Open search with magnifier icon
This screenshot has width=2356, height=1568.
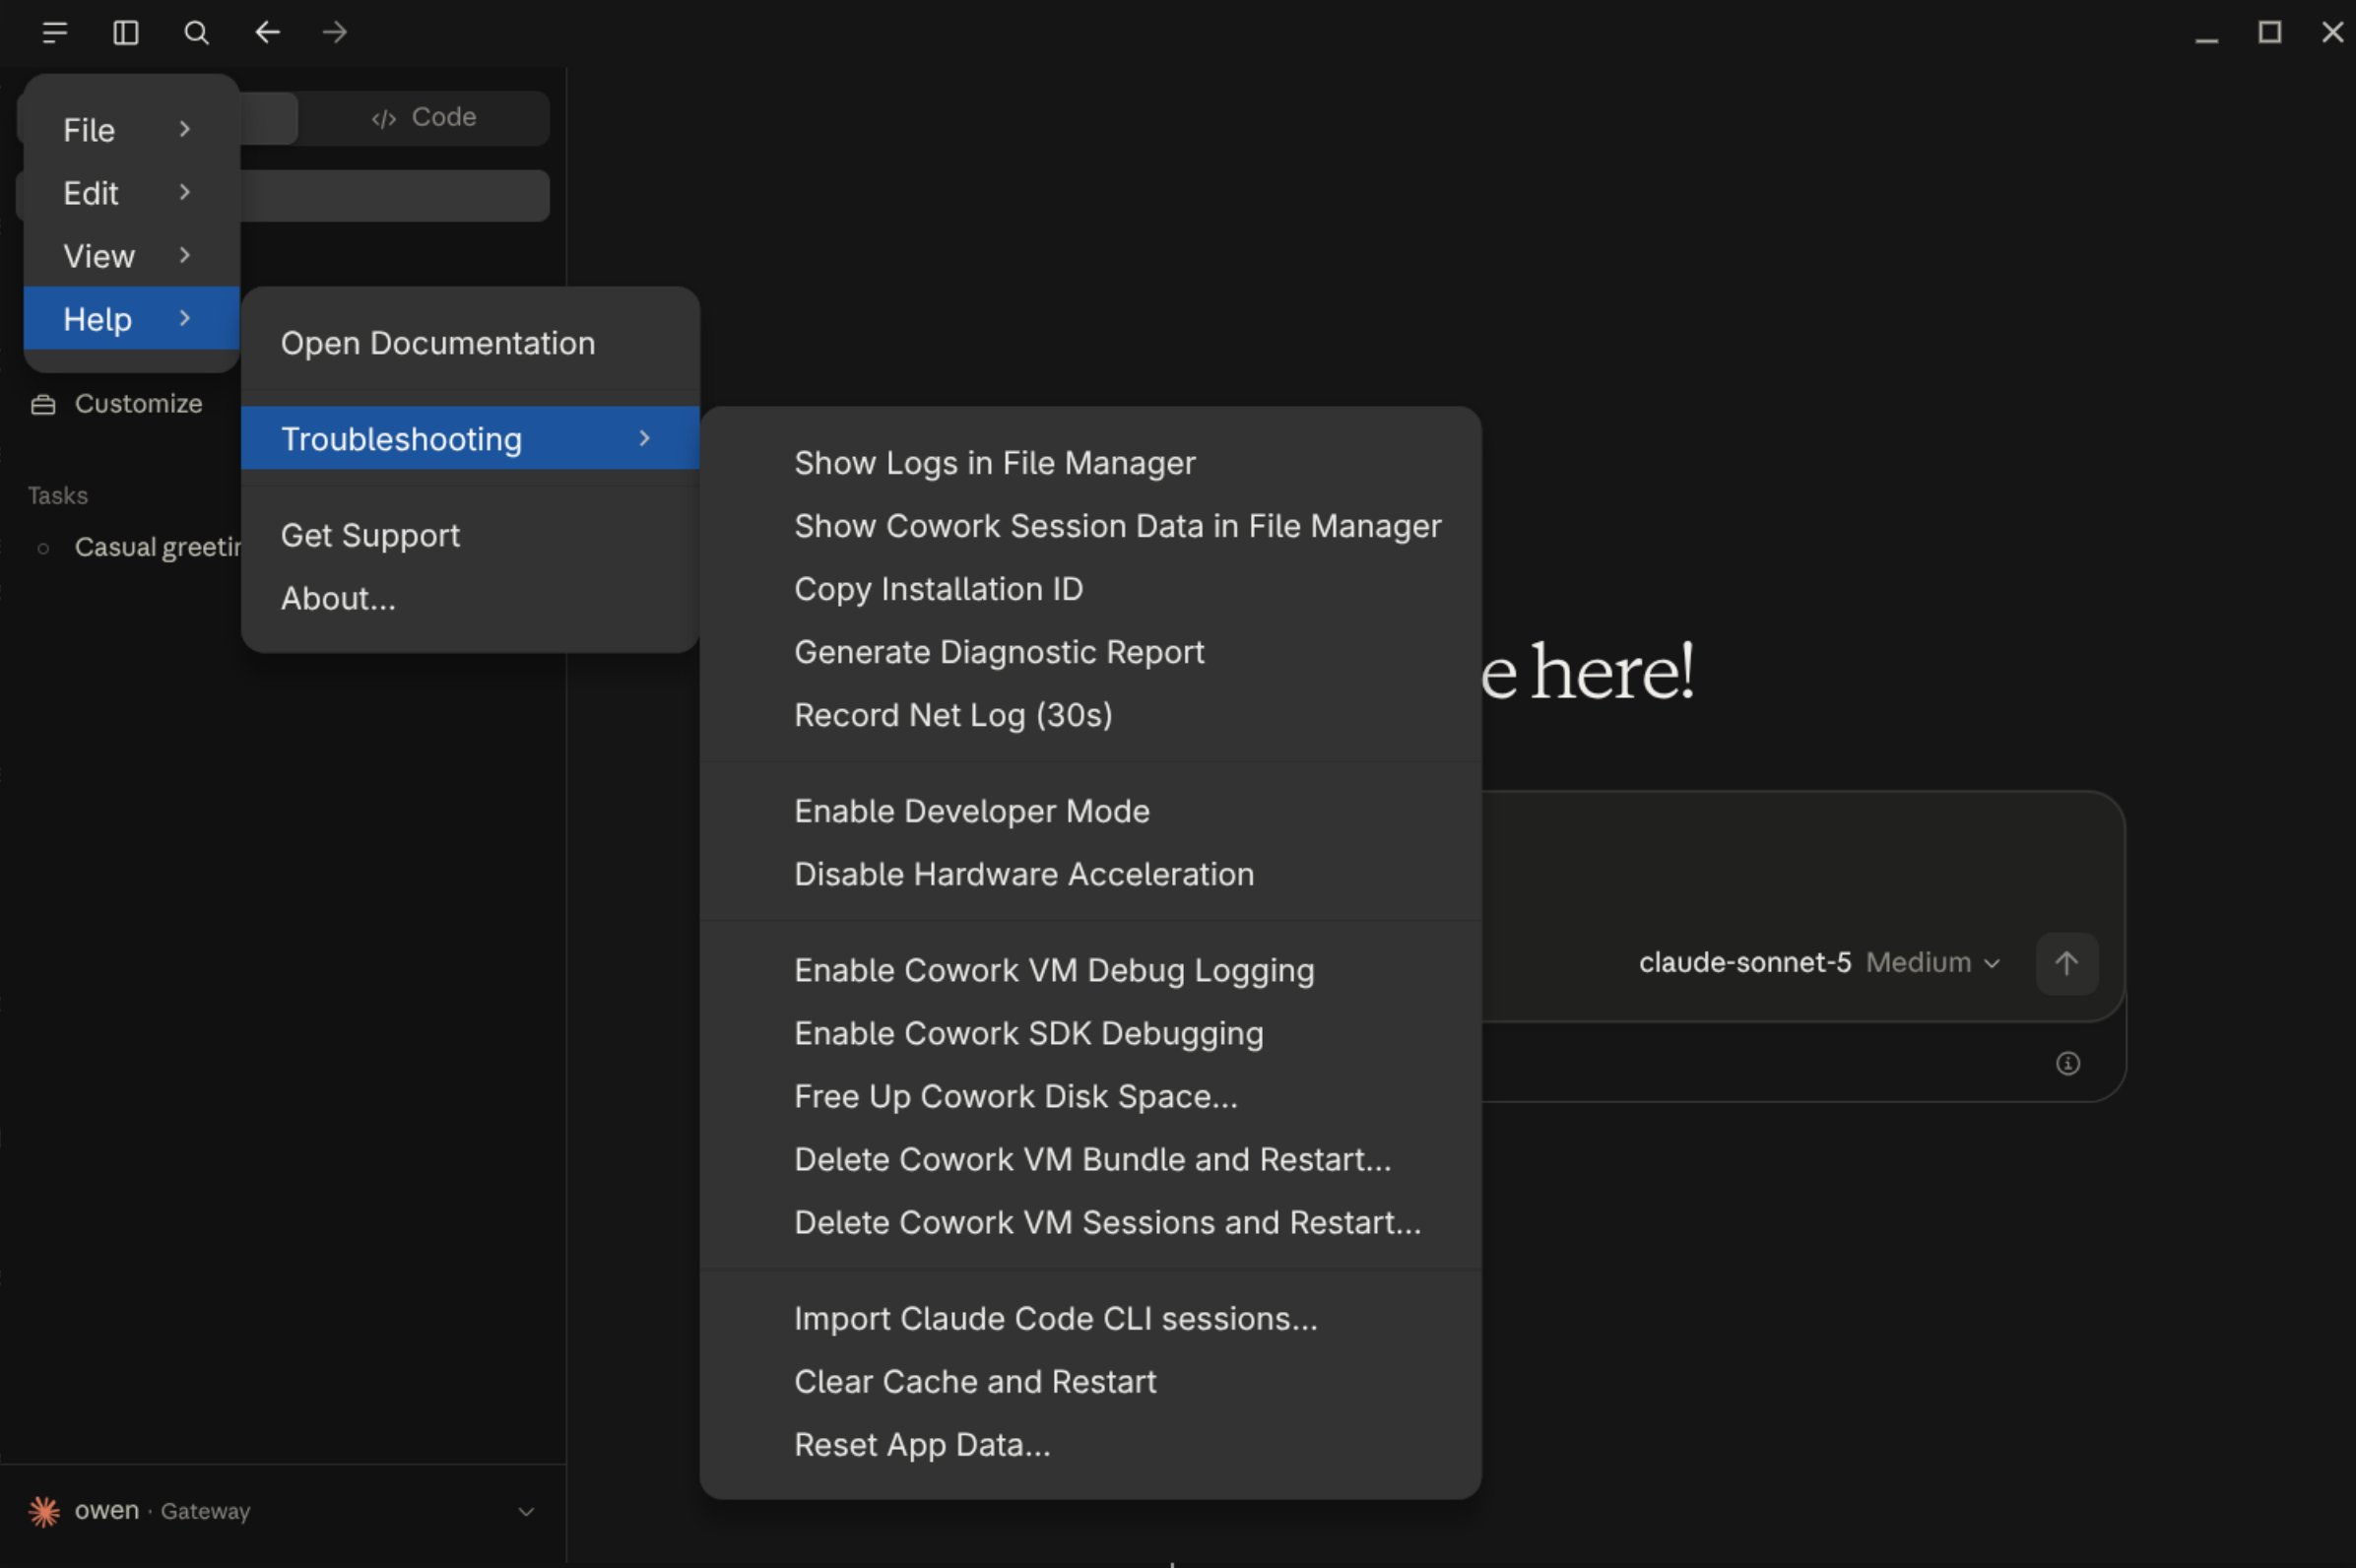point(196,33)
